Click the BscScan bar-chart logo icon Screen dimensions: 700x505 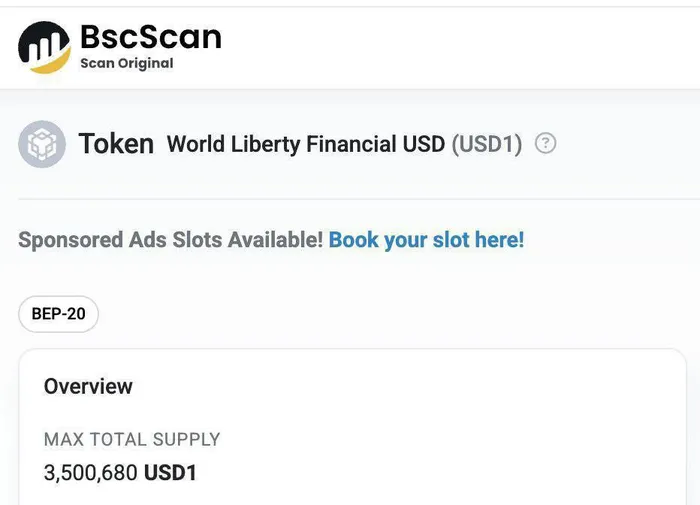(x=44, y=47)
